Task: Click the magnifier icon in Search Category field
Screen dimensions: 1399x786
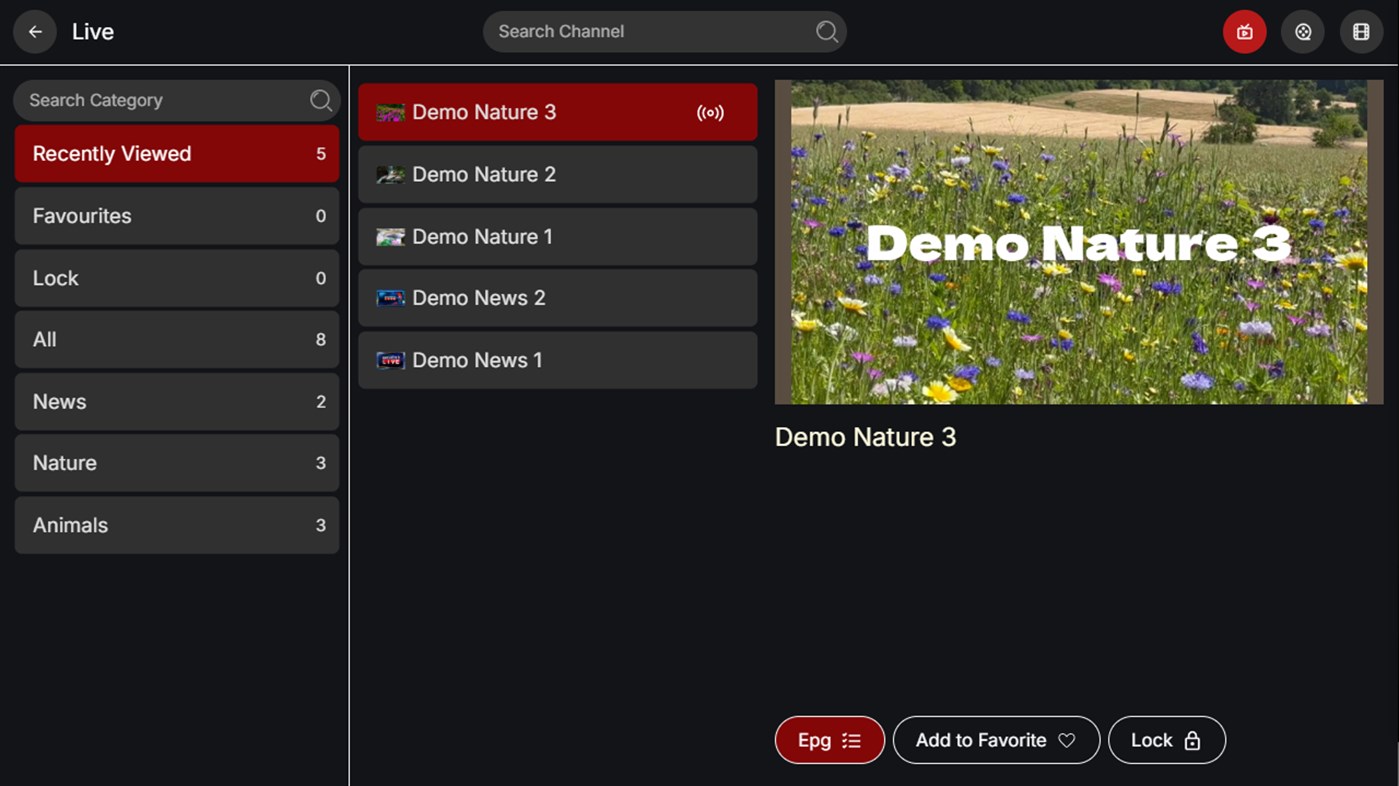Action: [320, 100]
